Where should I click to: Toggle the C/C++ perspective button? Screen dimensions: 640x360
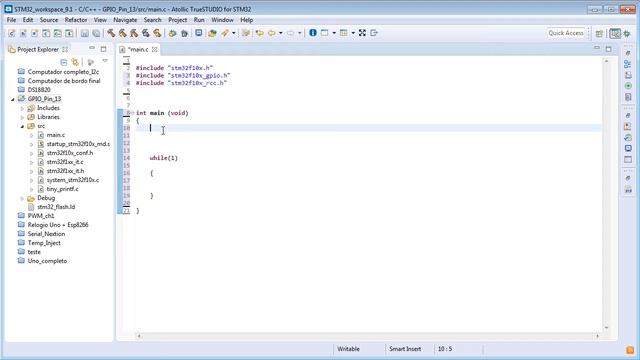tap(615, 33)
